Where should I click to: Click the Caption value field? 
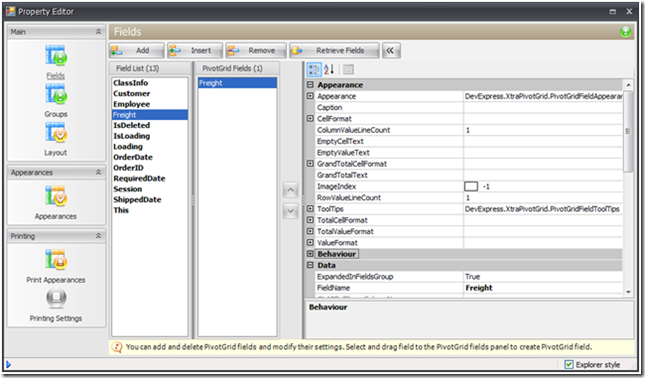[x=543, y=107]
